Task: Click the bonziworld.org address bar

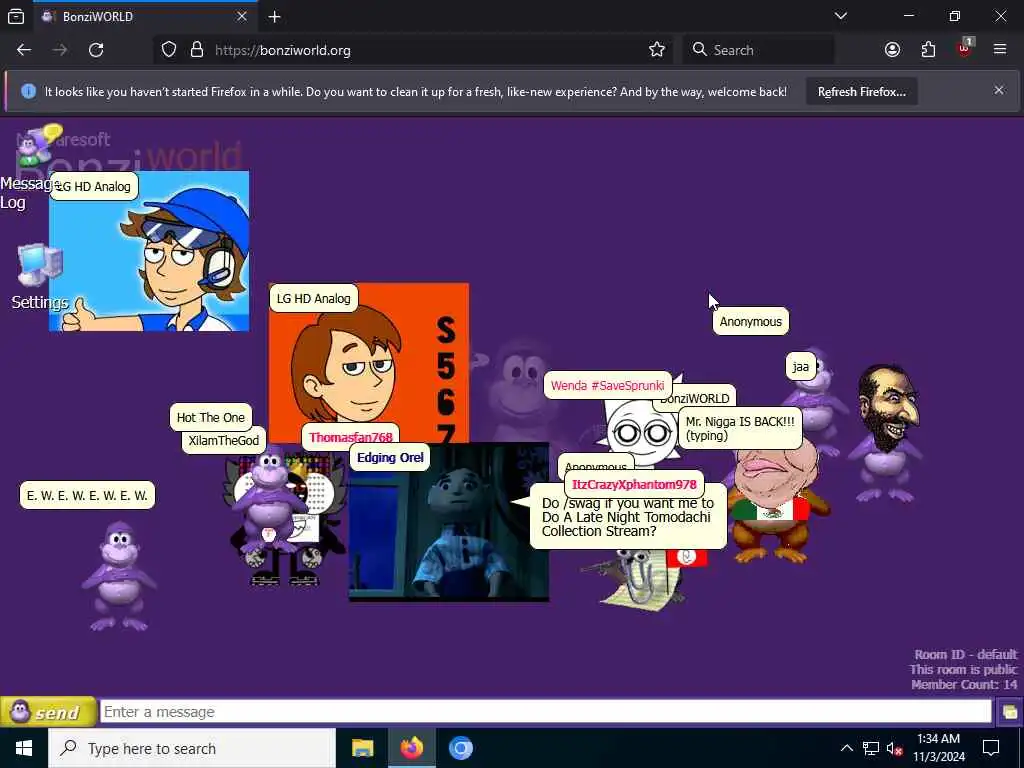Action: tap(411, 50)
